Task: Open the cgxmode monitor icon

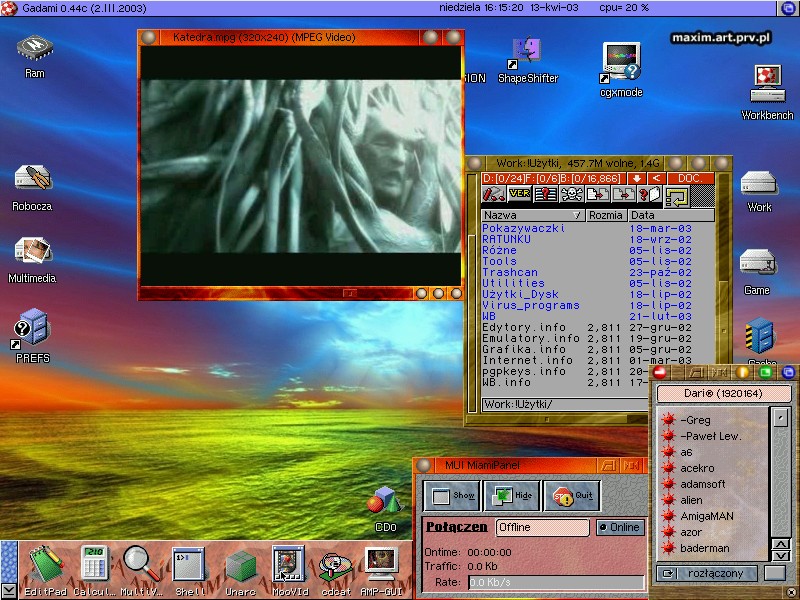Action: 621,62
